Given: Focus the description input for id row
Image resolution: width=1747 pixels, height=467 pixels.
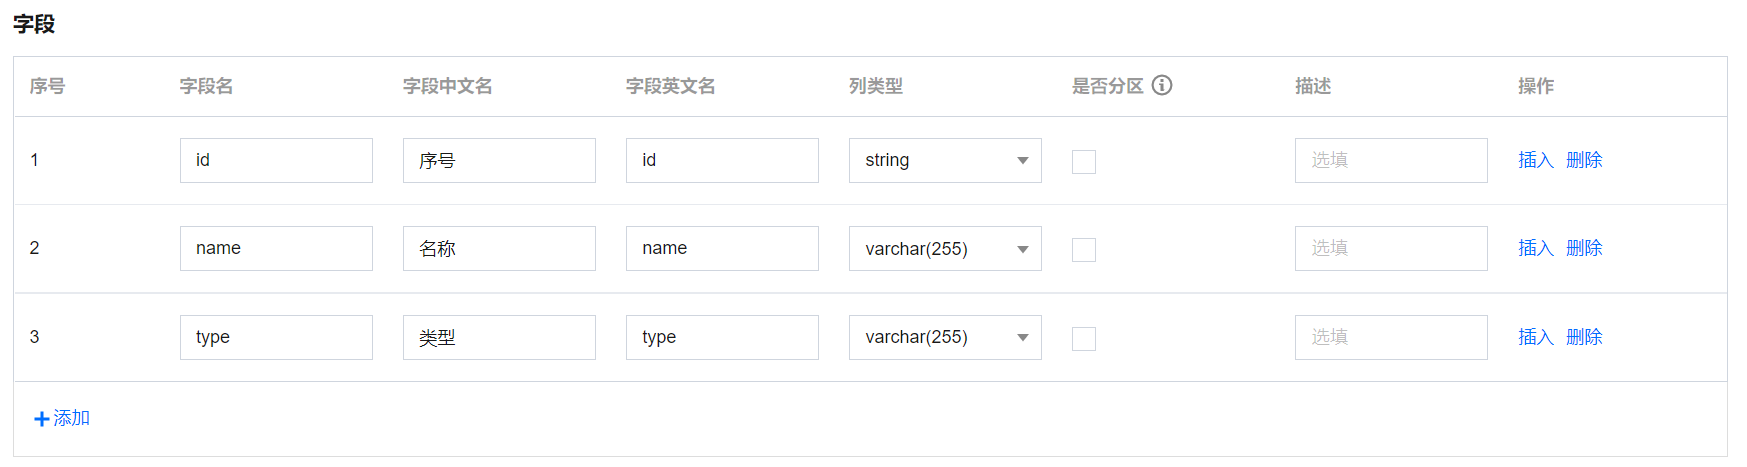Looking at the screenshot, I should click(x=1390, y=160).
